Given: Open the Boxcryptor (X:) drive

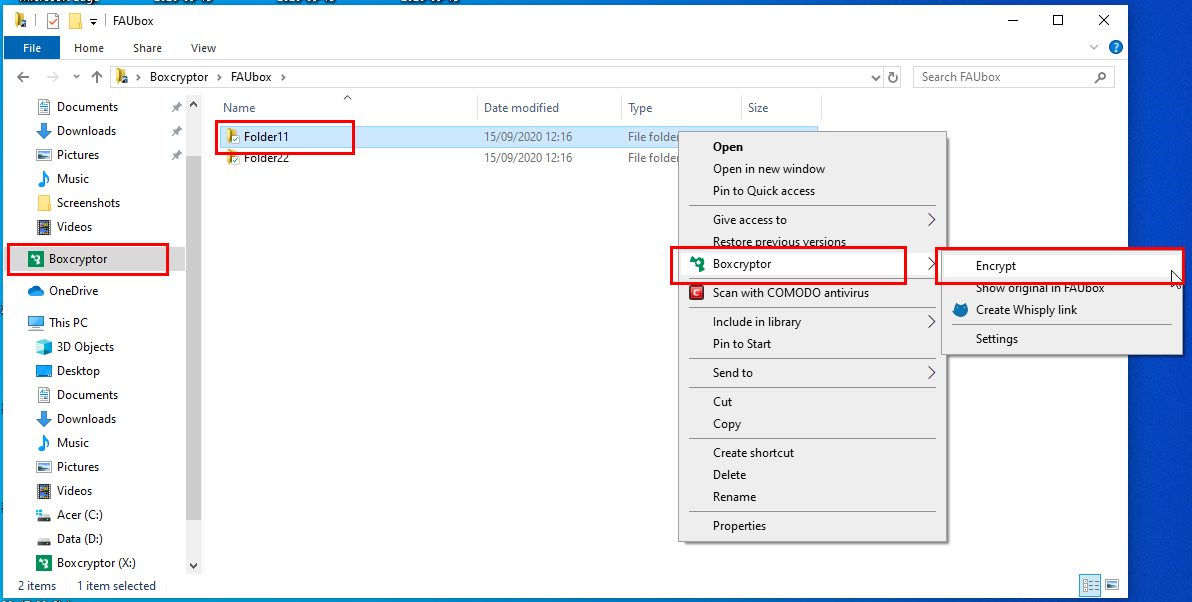Looking at the screenshot, I should pyautogui.click(x=96, y=563).
